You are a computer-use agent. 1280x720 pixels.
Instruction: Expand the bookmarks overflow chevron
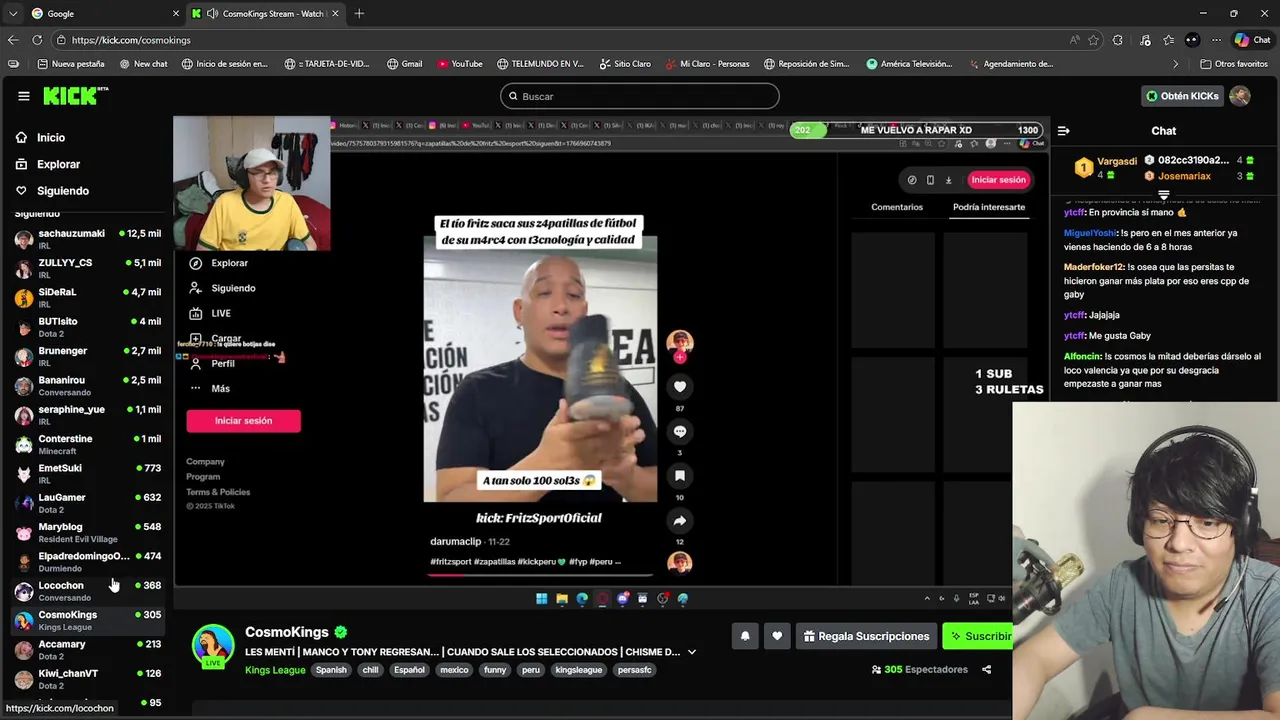[x=1175, y=64]
